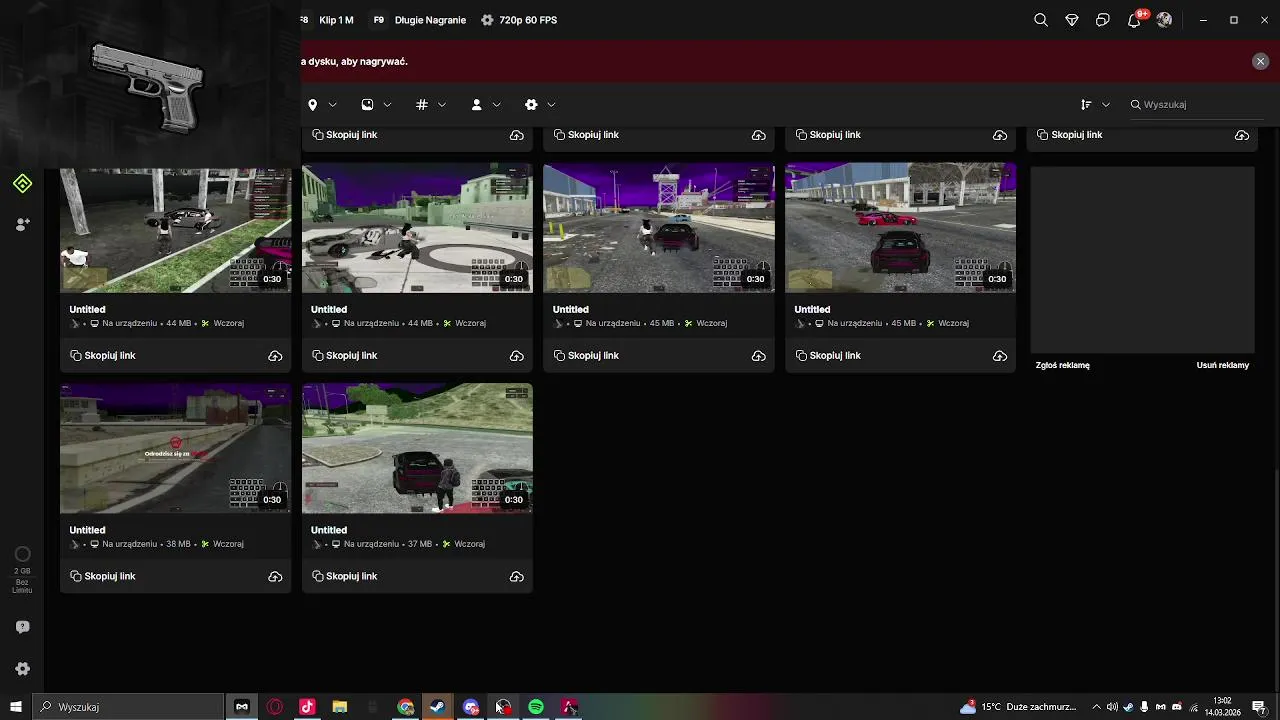
Task: Click Usuń reklamy link
Action: point(1223,365)
